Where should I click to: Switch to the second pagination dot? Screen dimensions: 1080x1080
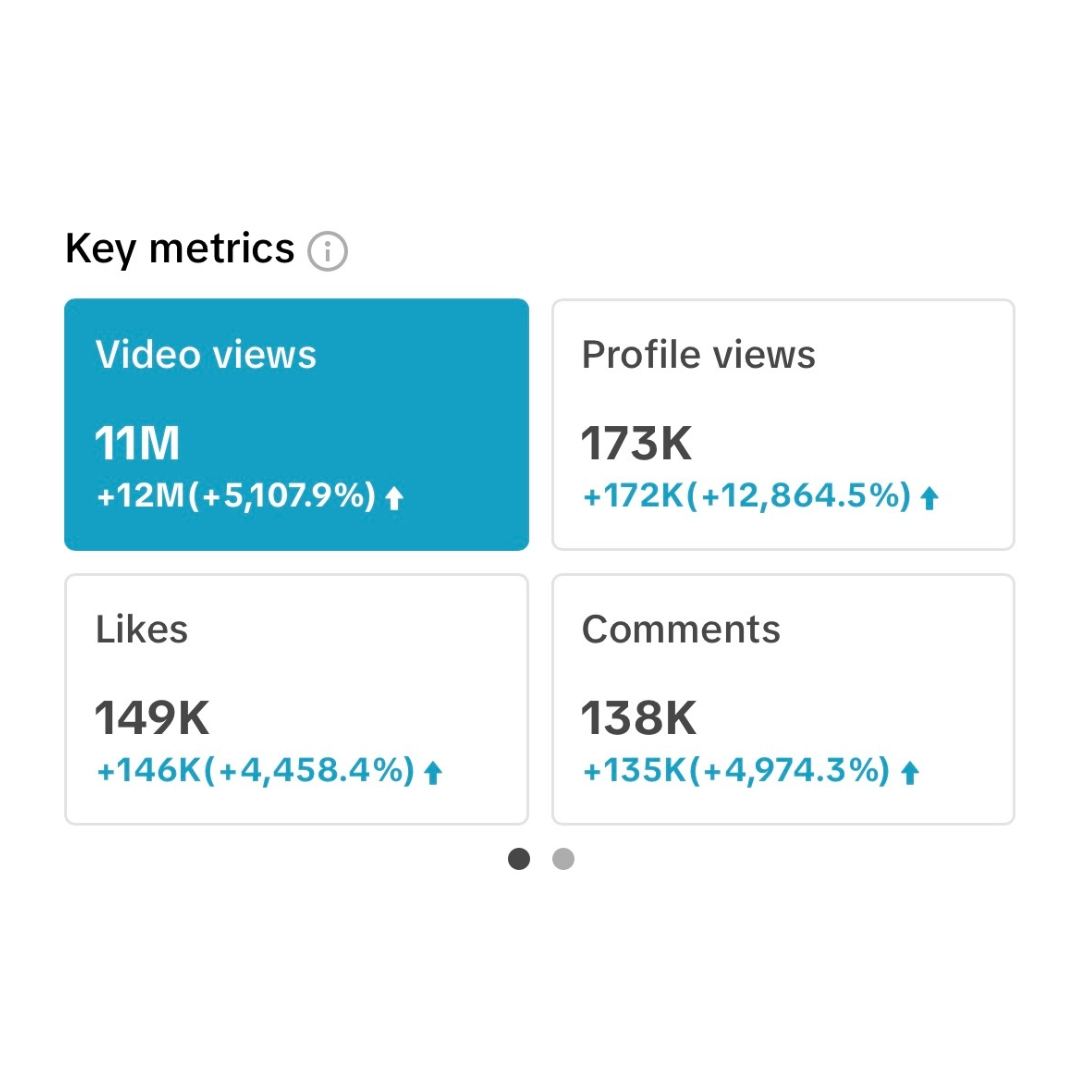pos(563,859)
